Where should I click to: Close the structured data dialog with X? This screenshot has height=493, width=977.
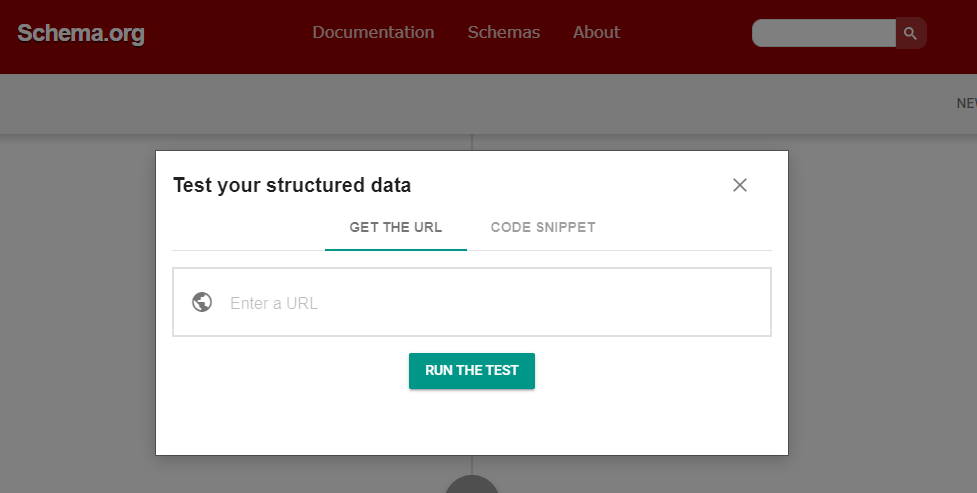[x=740, y=185]
